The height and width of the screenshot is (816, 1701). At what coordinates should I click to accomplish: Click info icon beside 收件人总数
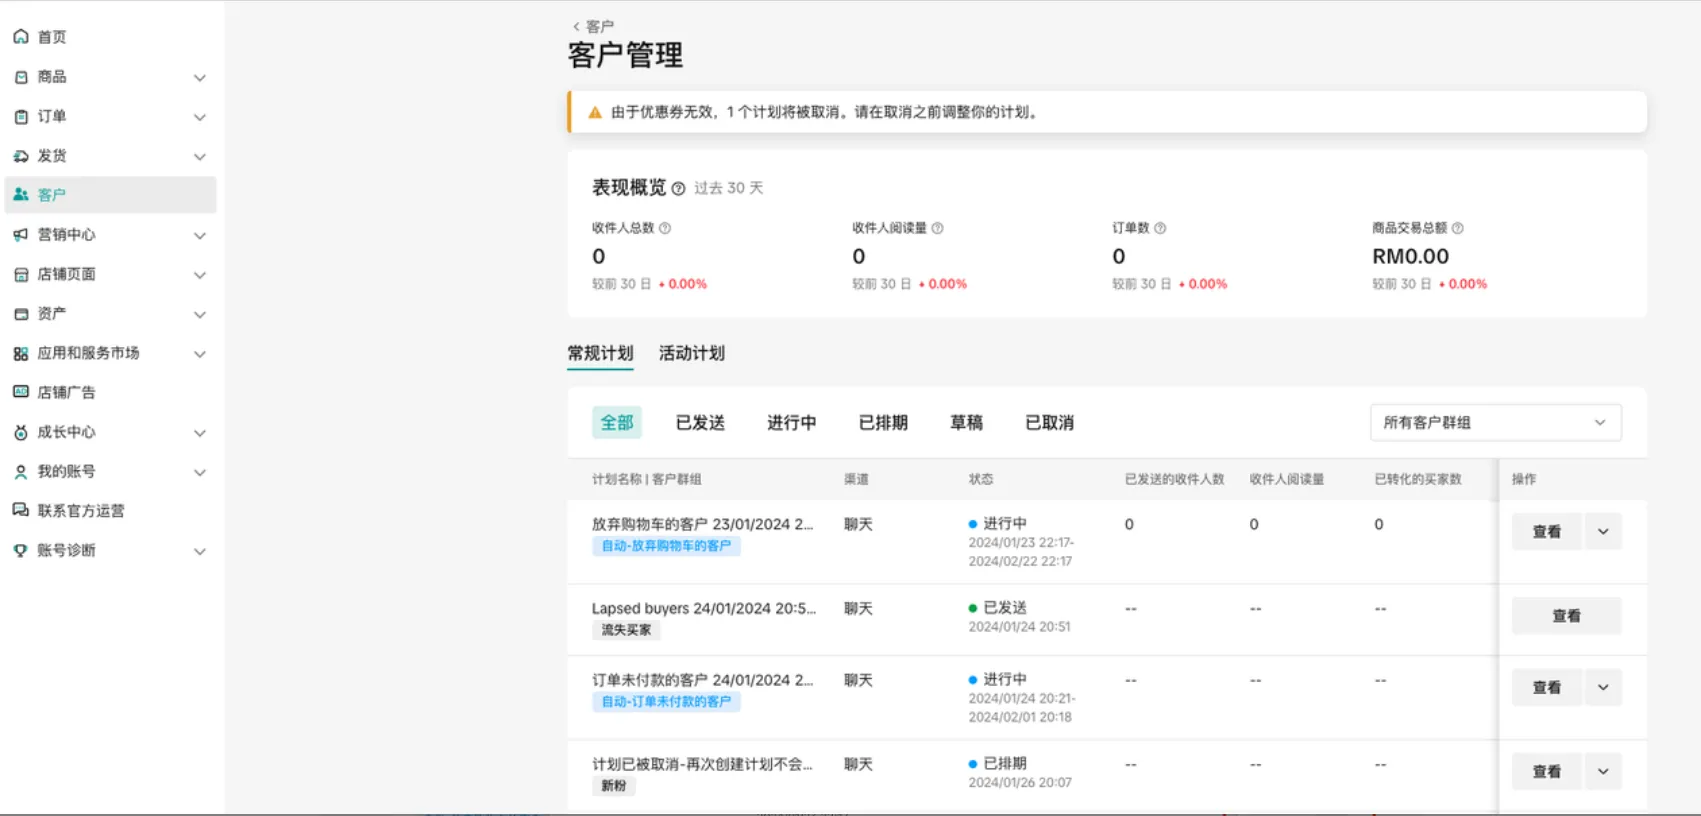[x=665, y=228]
